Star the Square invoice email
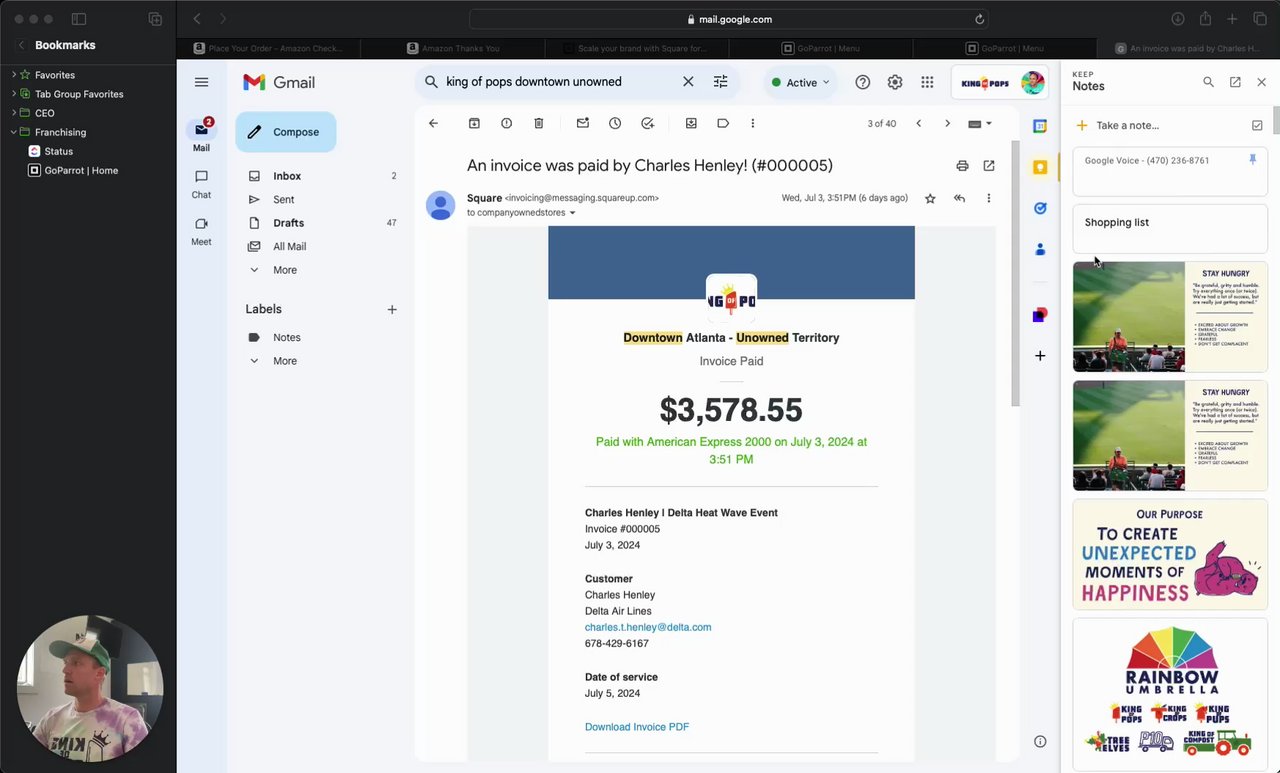The image size is (1280, 773). (x=930, y=198)
